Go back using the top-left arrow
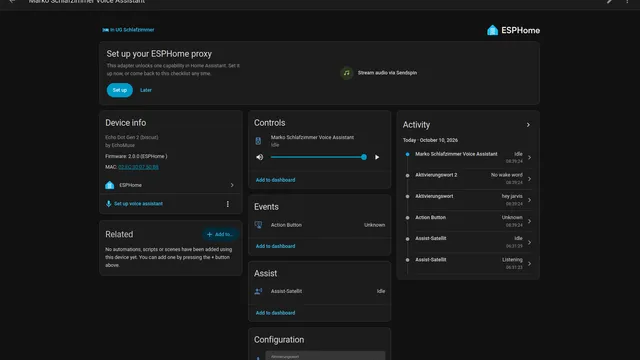 click(12, 2)
